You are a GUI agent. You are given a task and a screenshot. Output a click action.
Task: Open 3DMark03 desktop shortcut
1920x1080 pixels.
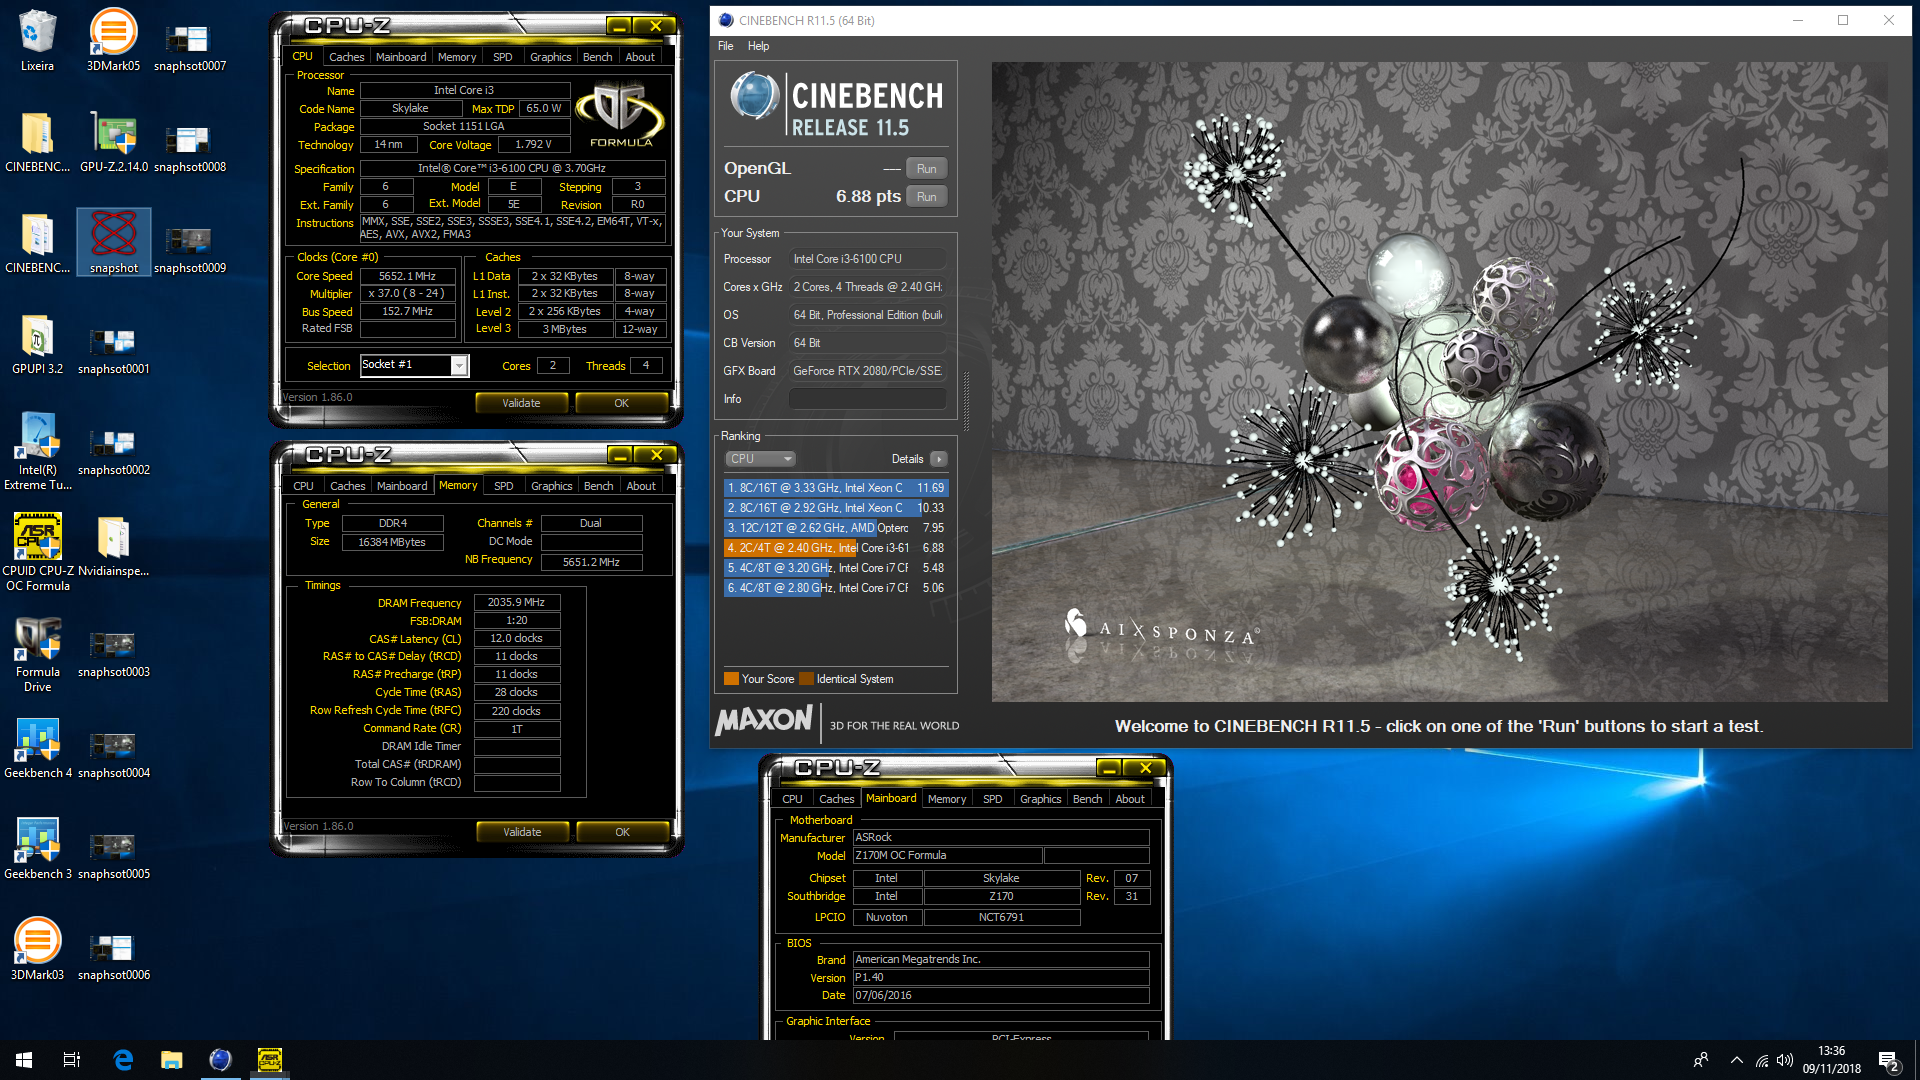37,949
